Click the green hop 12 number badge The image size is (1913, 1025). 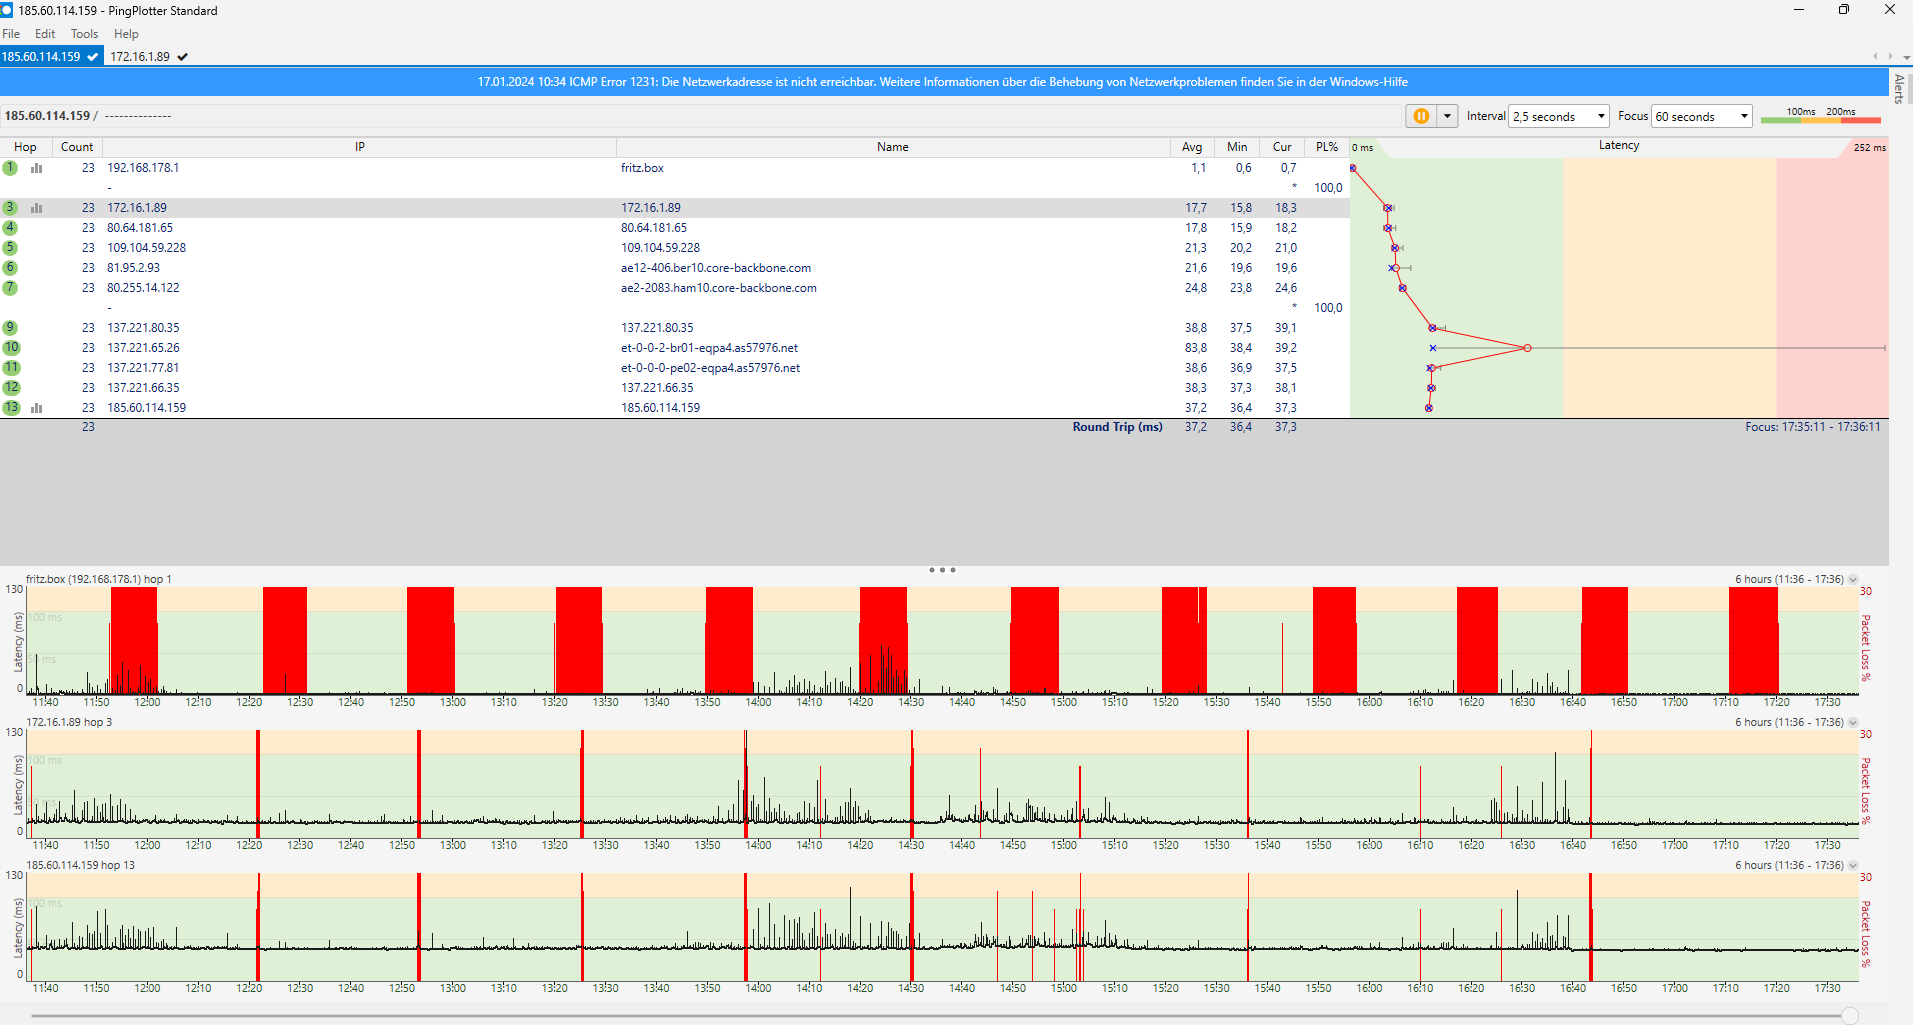click(11, 388)
